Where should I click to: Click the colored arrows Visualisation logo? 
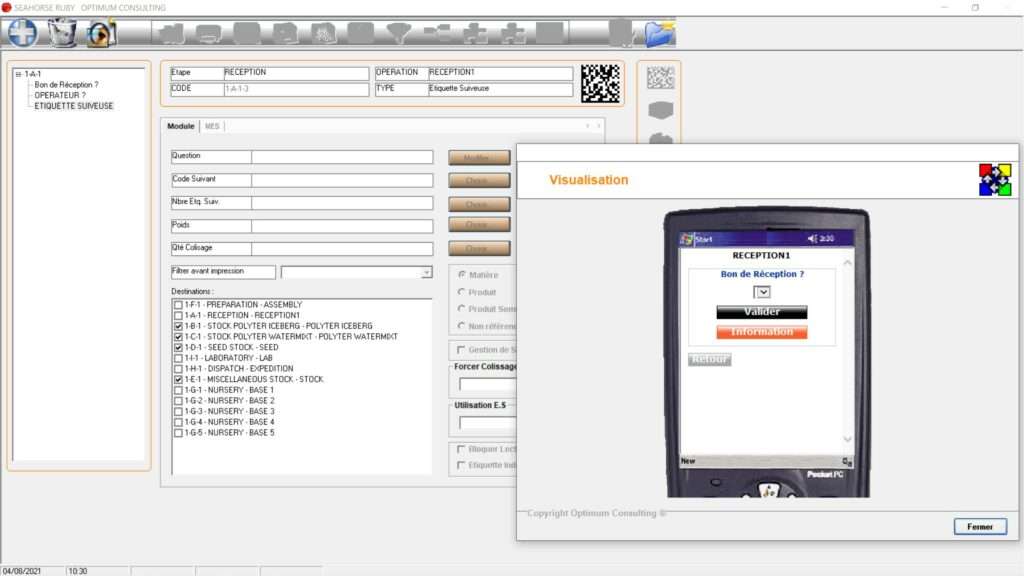(995, 180)
